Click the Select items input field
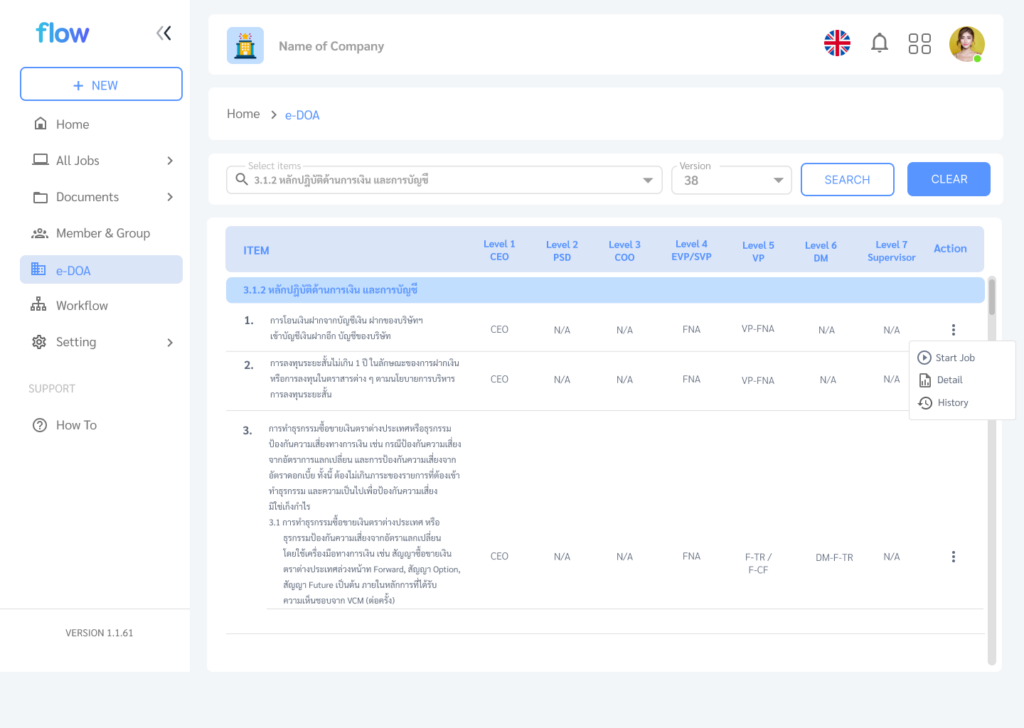Image resolution: width=1024 pixels, height=728 pixels. click(444, 180)
